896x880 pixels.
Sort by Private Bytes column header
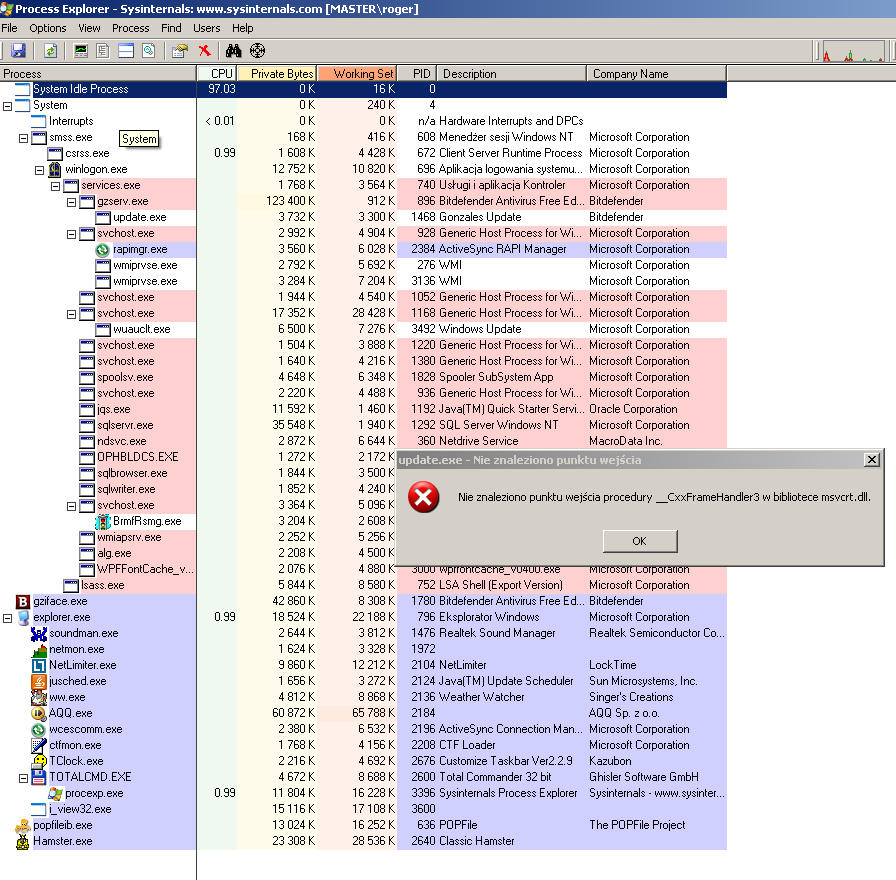[x=276, y=74]
